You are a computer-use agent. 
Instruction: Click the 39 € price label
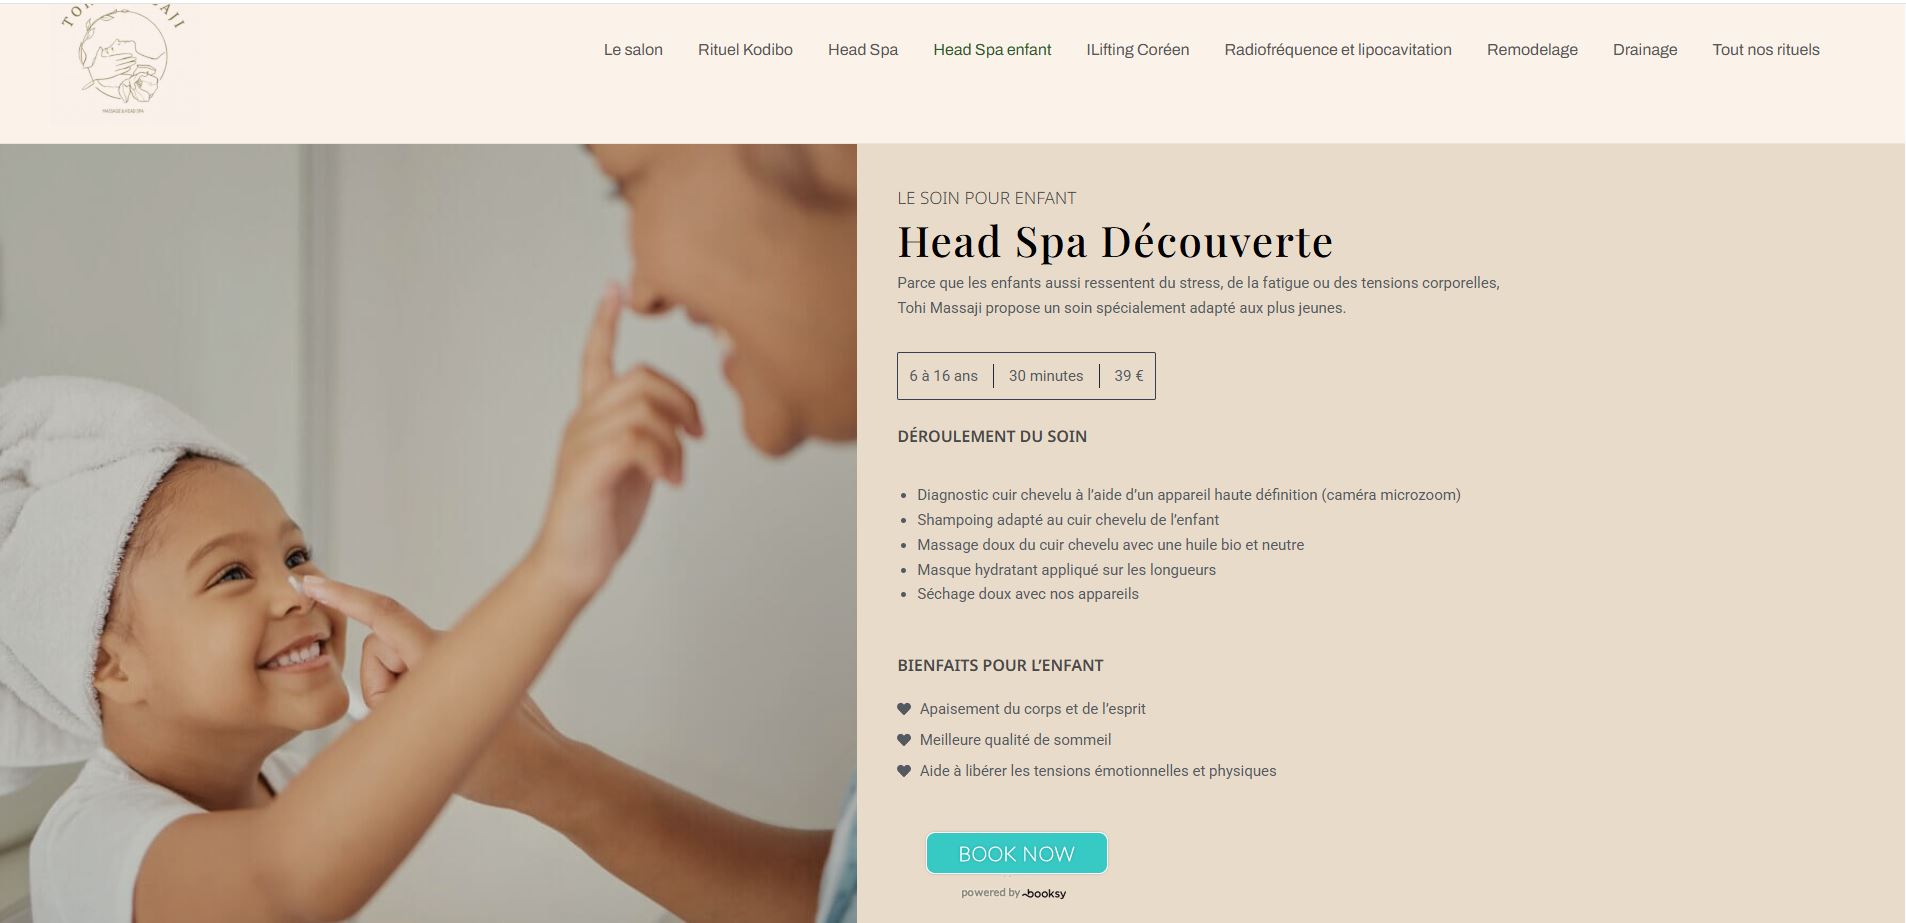[x=1129, y=376]
